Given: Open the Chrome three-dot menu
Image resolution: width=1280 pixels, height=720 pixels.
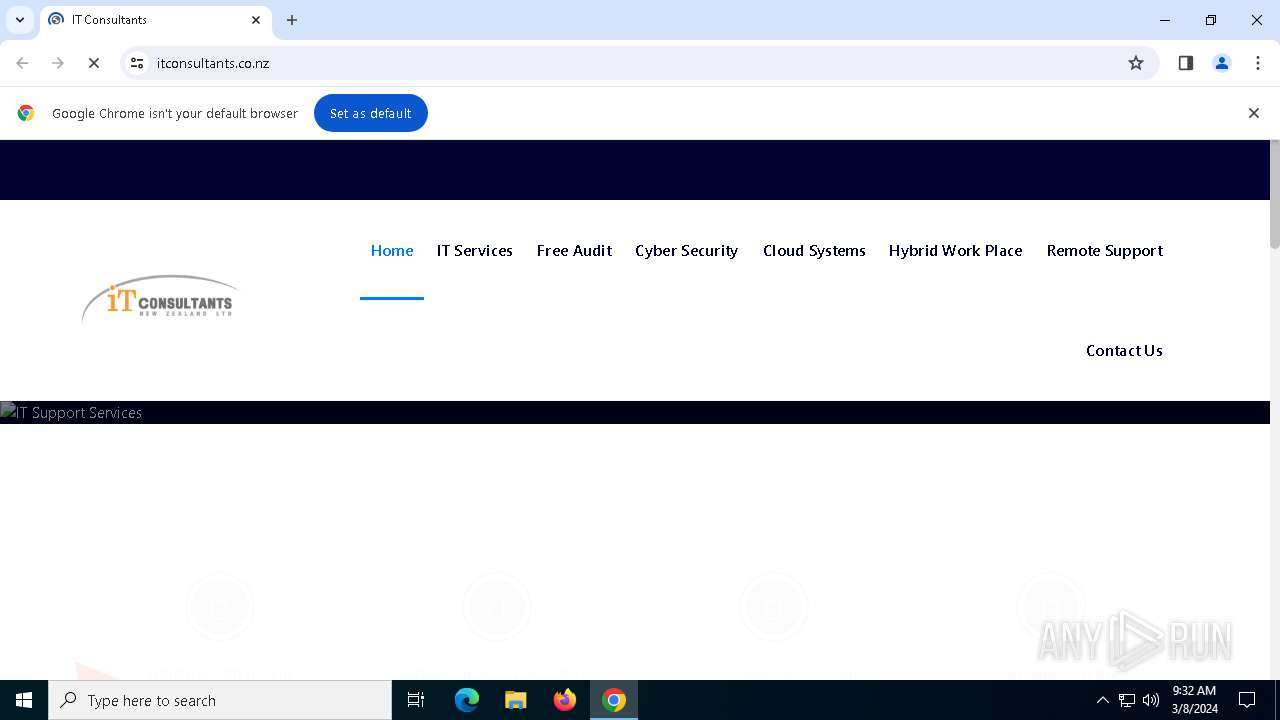Looking at the screenshot, I should (1258, 63).
